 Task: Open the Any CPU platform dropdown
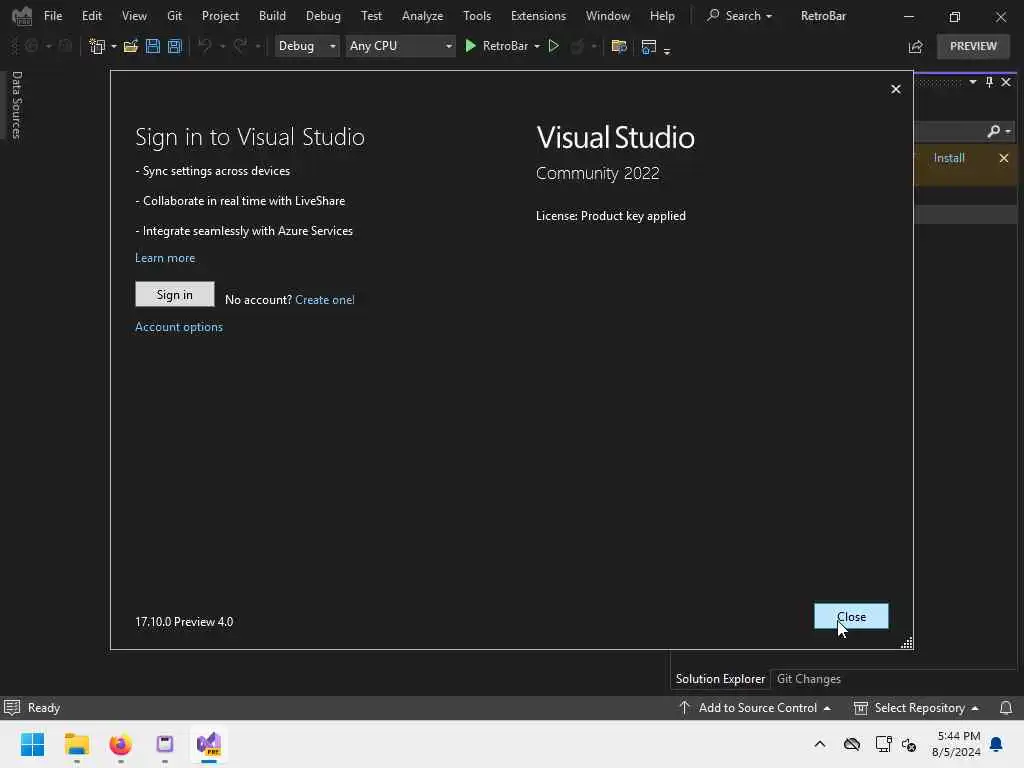pos(400,46)
